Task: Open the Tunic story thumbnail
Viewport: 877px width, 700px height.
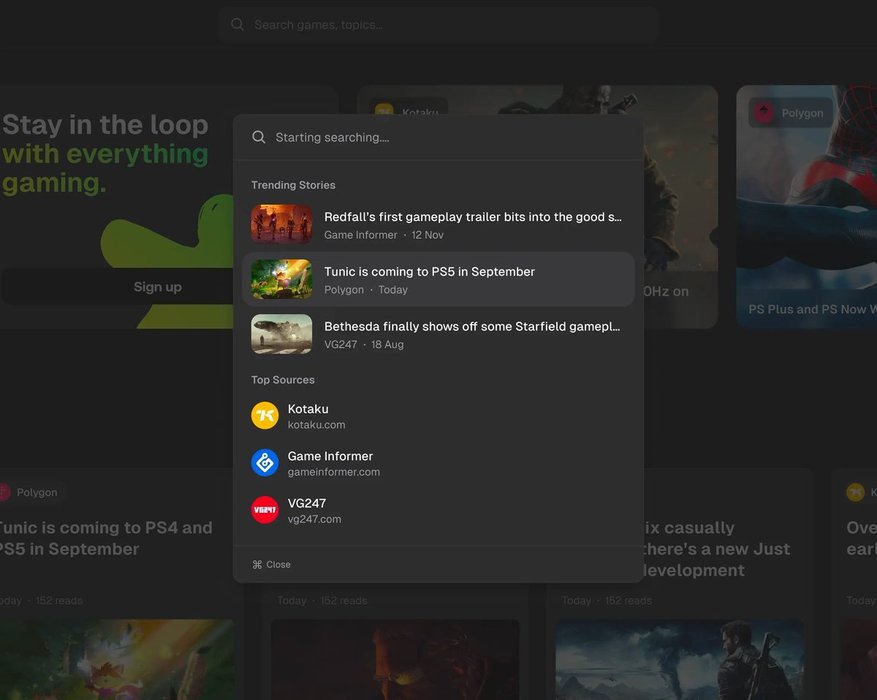Action: point(281,280)
